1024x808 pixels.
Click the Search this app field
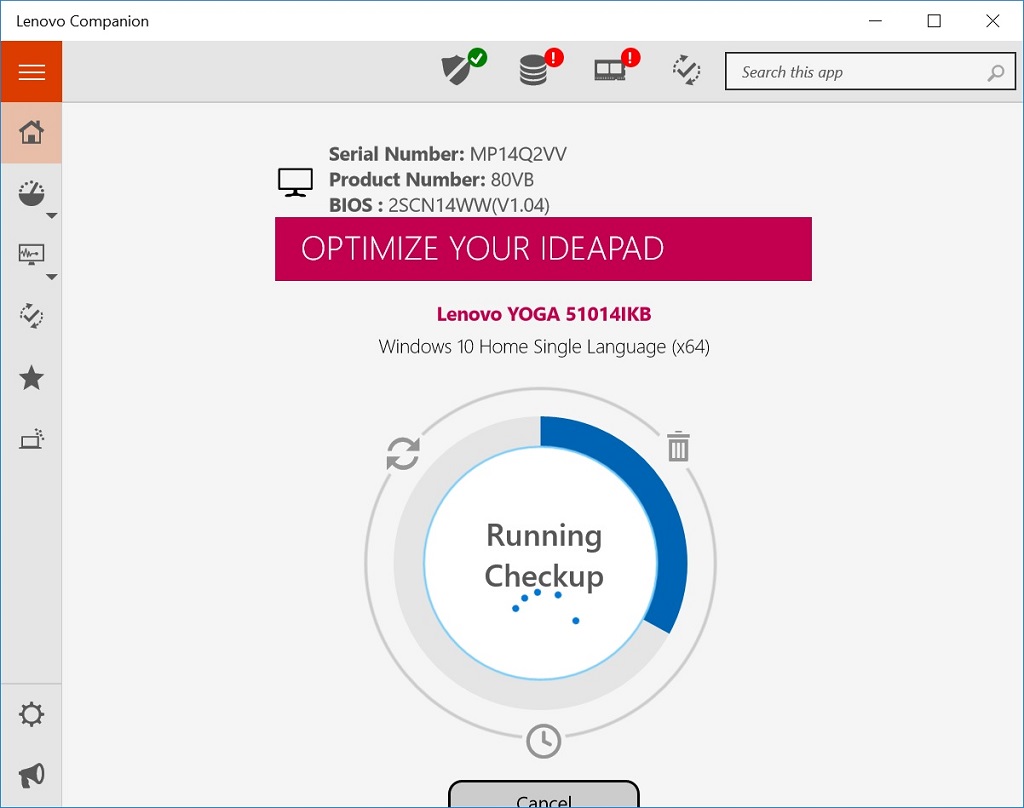(870, 71)
